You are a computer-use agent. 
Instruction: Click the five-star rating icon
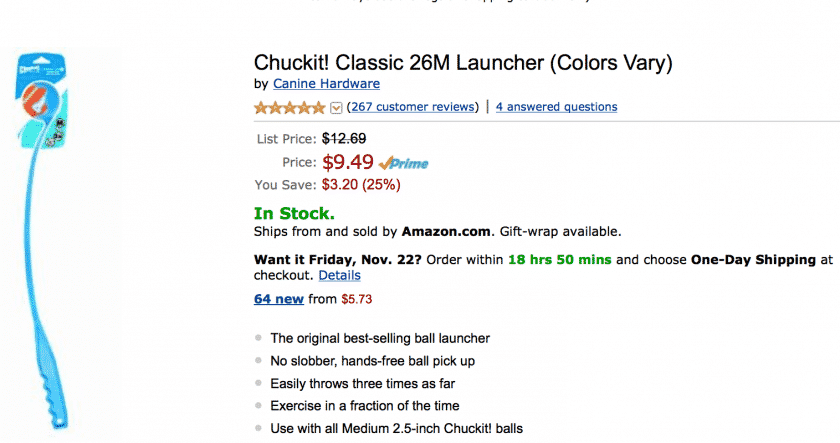(x=289, y=108)
